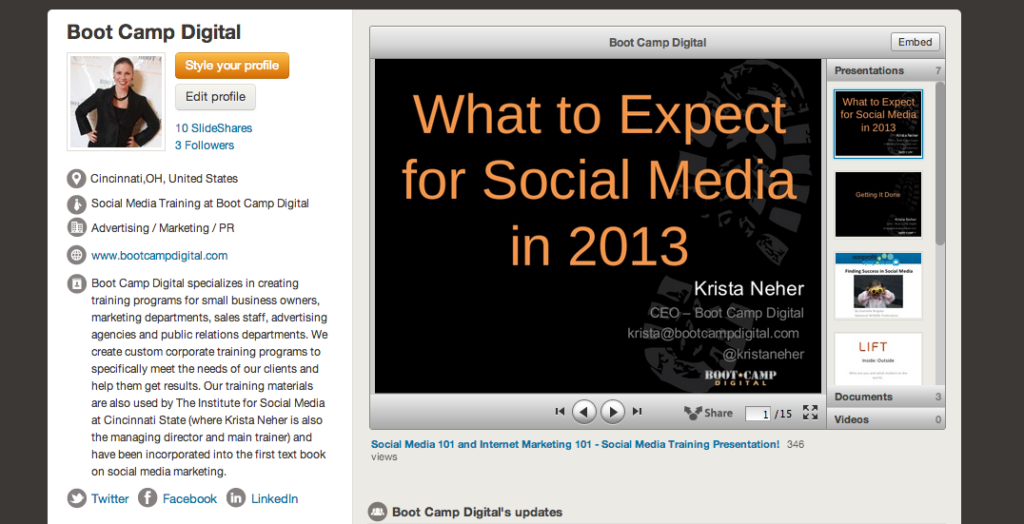
Task: Click the Embed button
Action: [915, 42]
